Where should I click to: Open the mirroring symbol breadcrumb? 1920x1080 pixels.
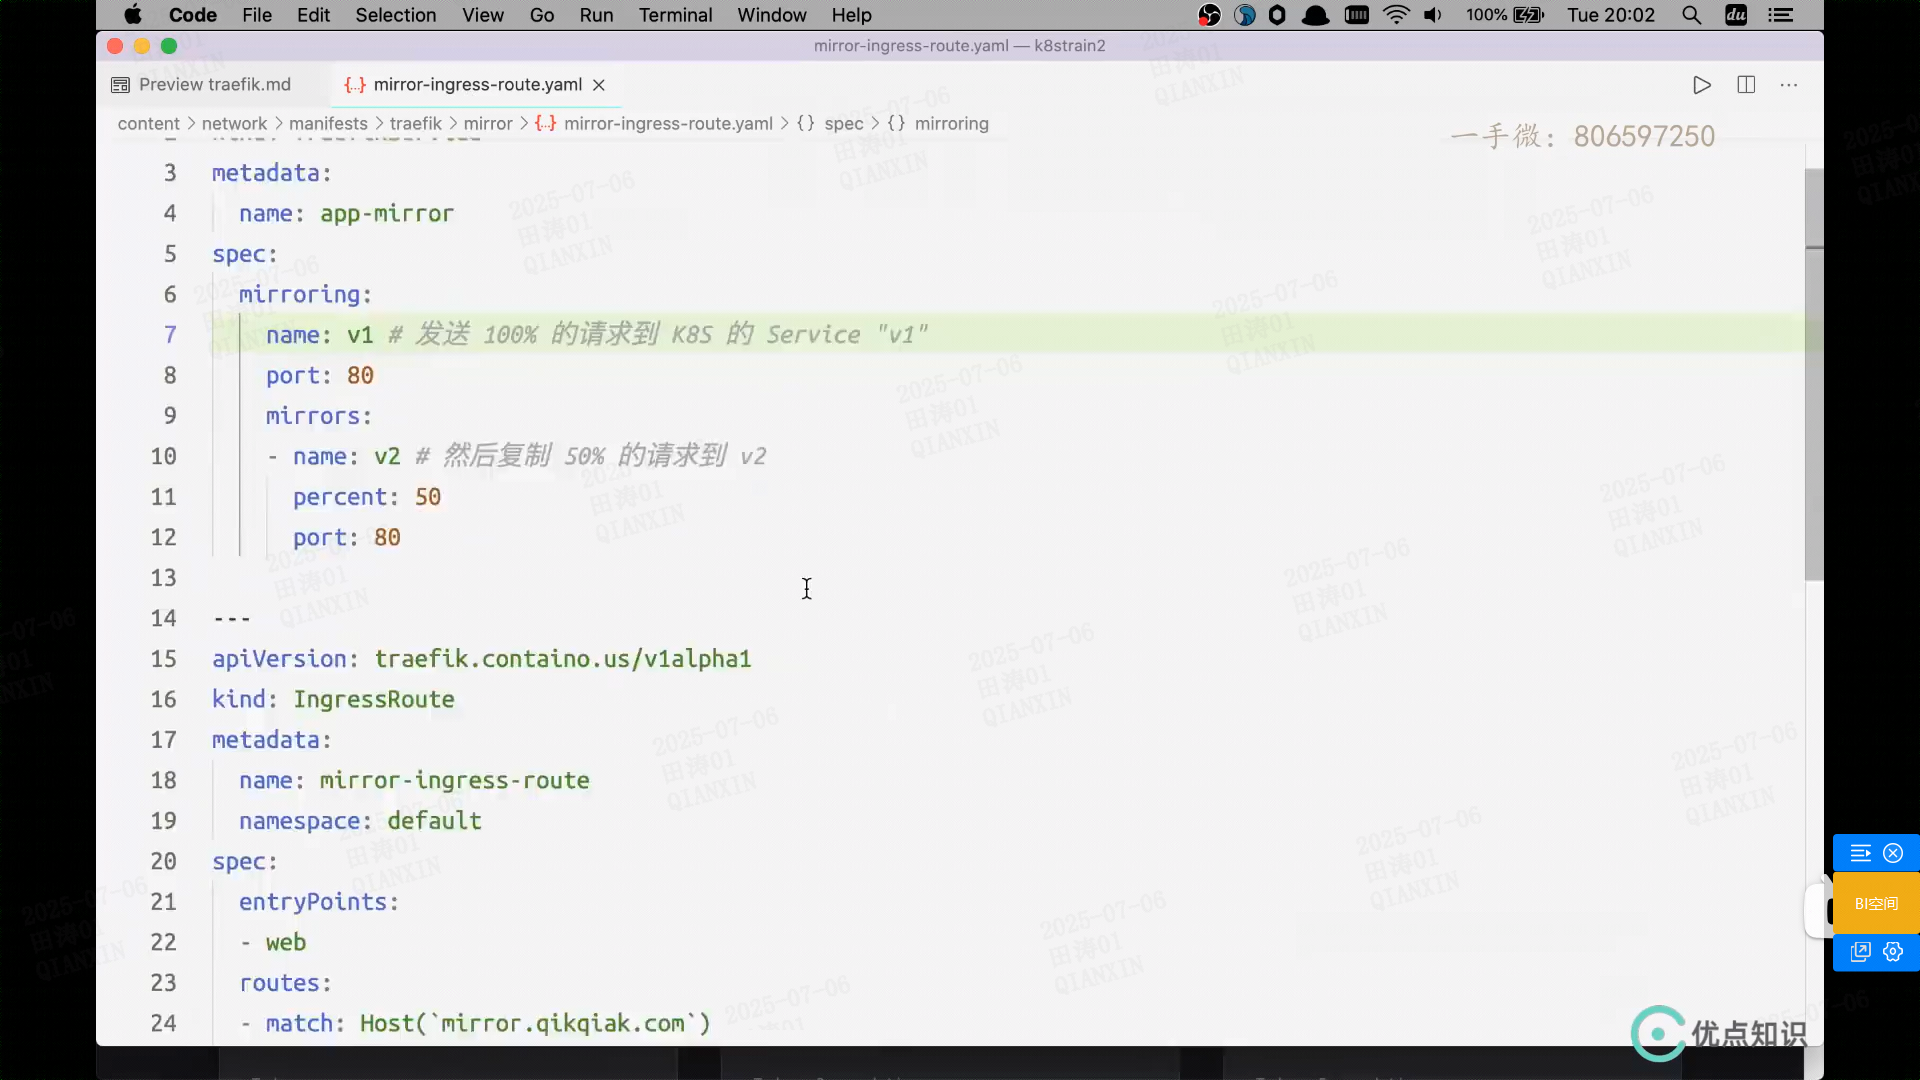coord(950,124)
